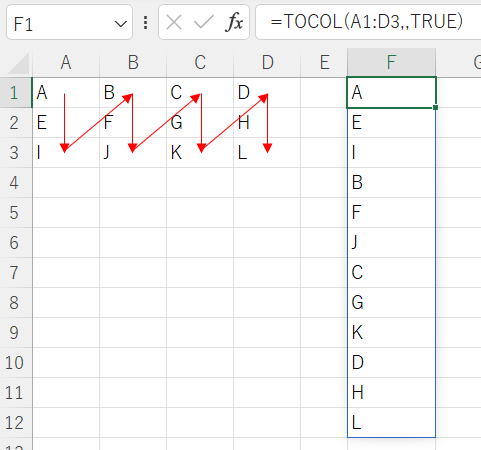Click cell D1 containing 'D'
This screenshot has width=481, height=450.
267,92
